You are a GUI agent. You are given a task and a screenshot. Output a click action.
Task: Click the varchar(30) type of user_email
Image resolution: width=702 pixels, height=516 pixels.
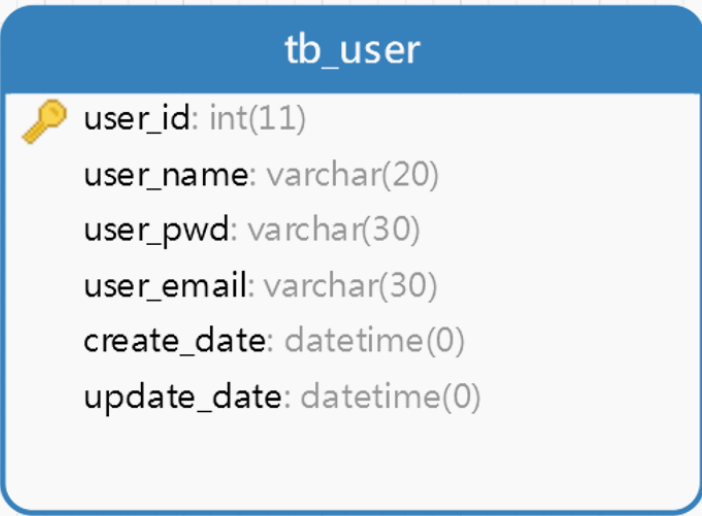(x=351, y=285)
